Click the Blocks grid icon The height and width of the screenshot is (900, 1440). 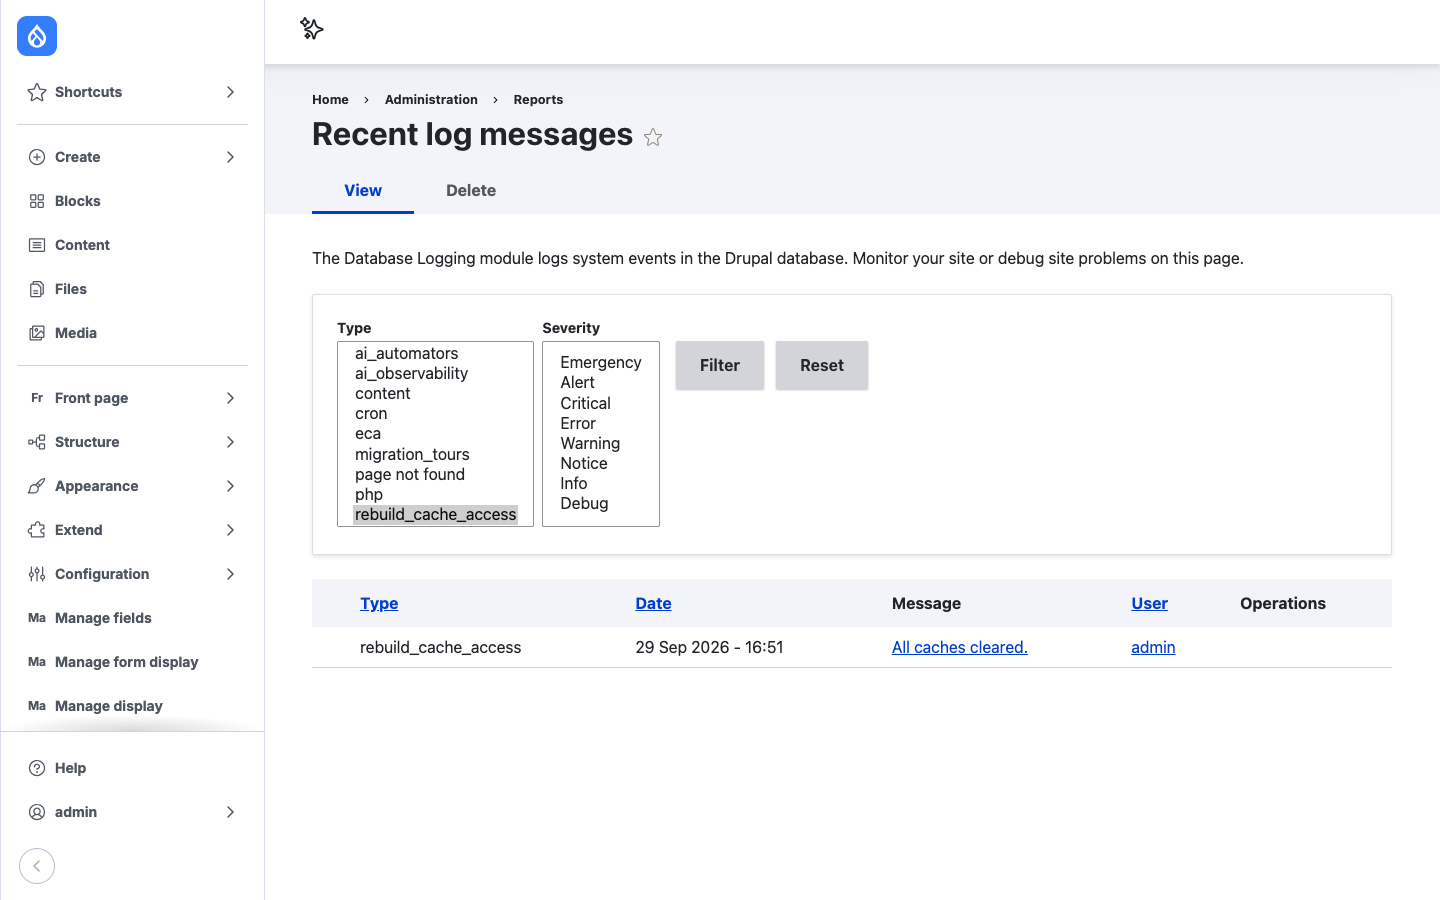pos(37,201)
